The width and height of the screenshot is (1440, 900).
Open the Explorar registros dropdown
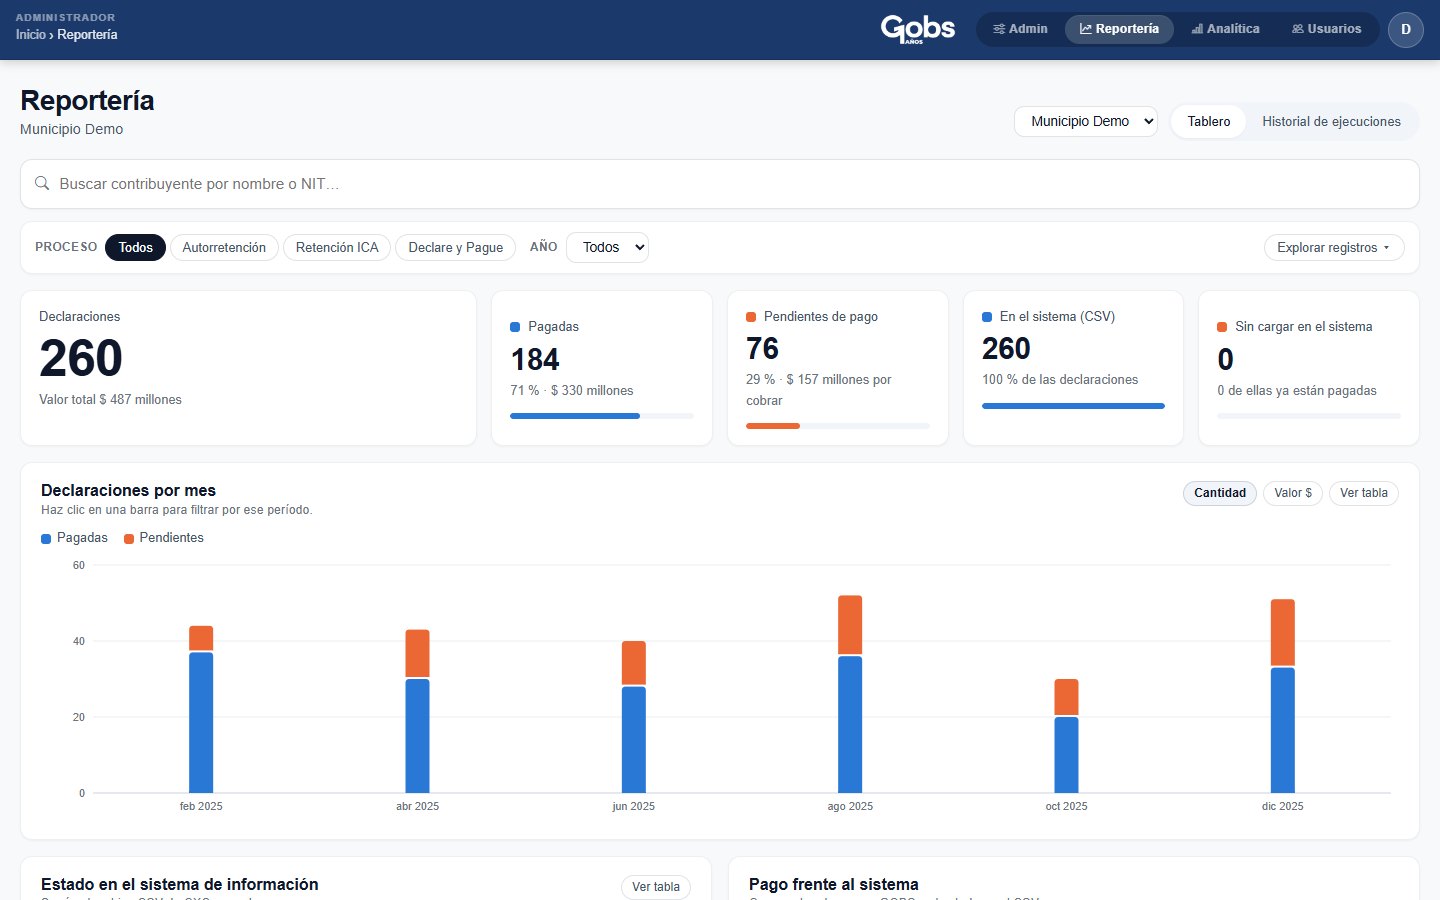click(x=1334, y=247)
